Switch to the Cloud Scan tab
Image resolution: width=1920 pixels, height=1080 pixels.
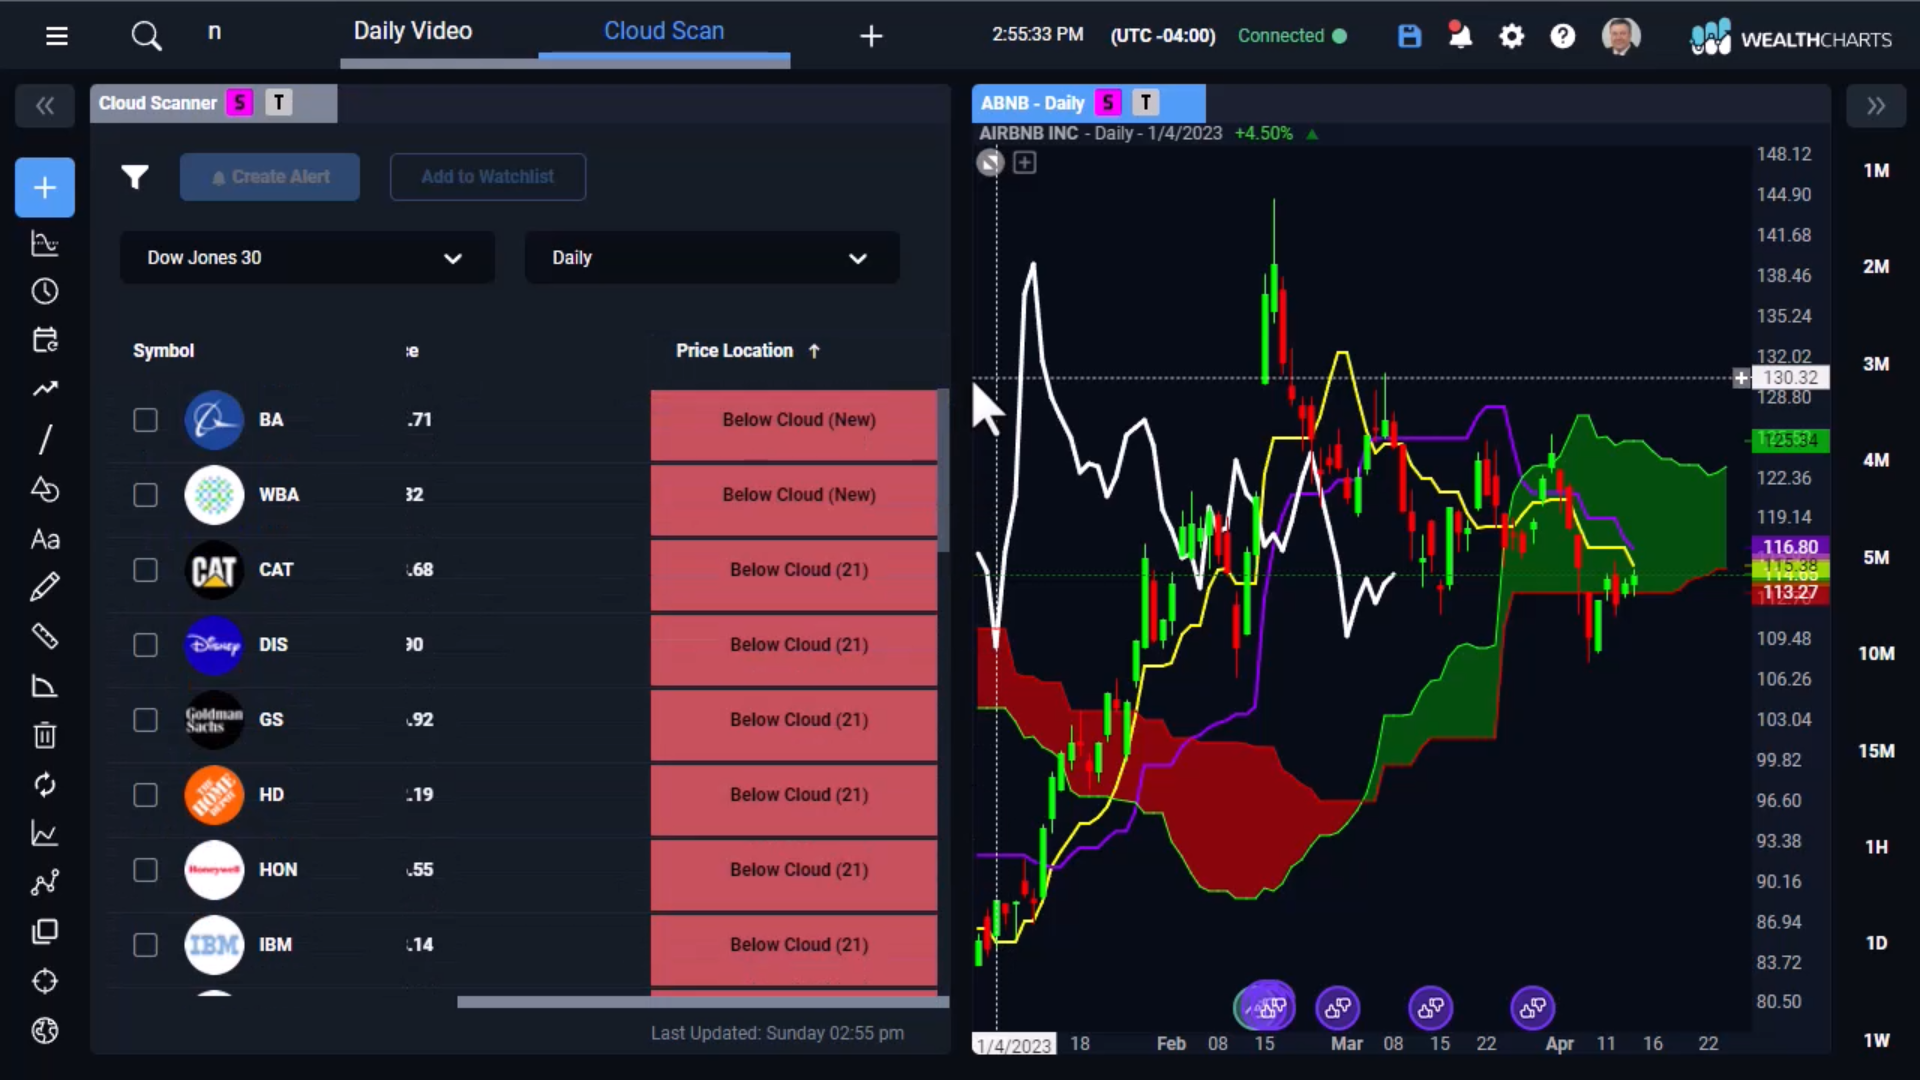pyautogui.click(x=664, y=31)
